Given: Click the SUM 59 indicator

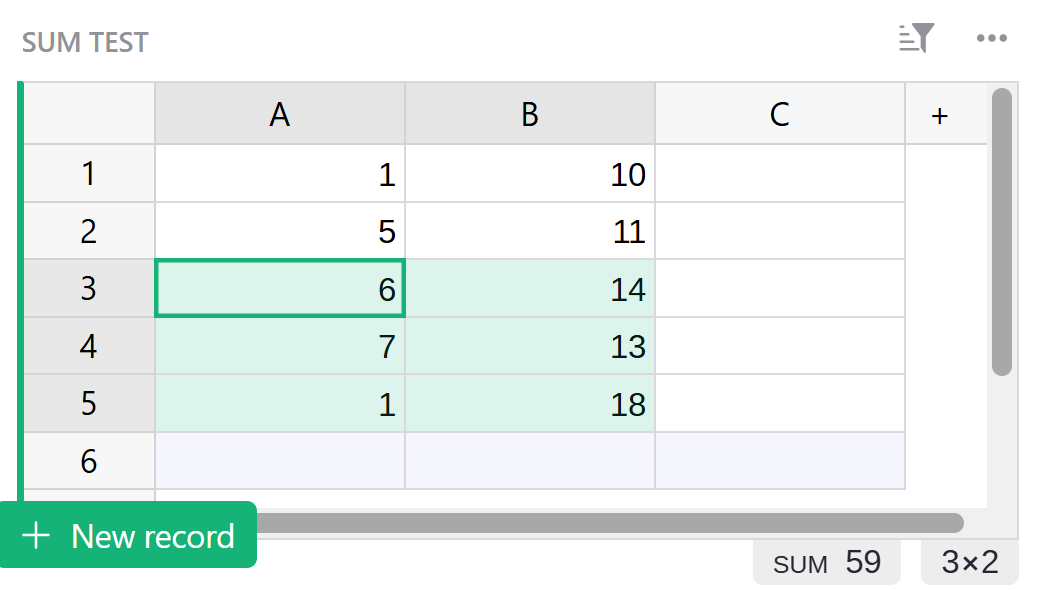Looking at the screenshot, I should point(827,563).
